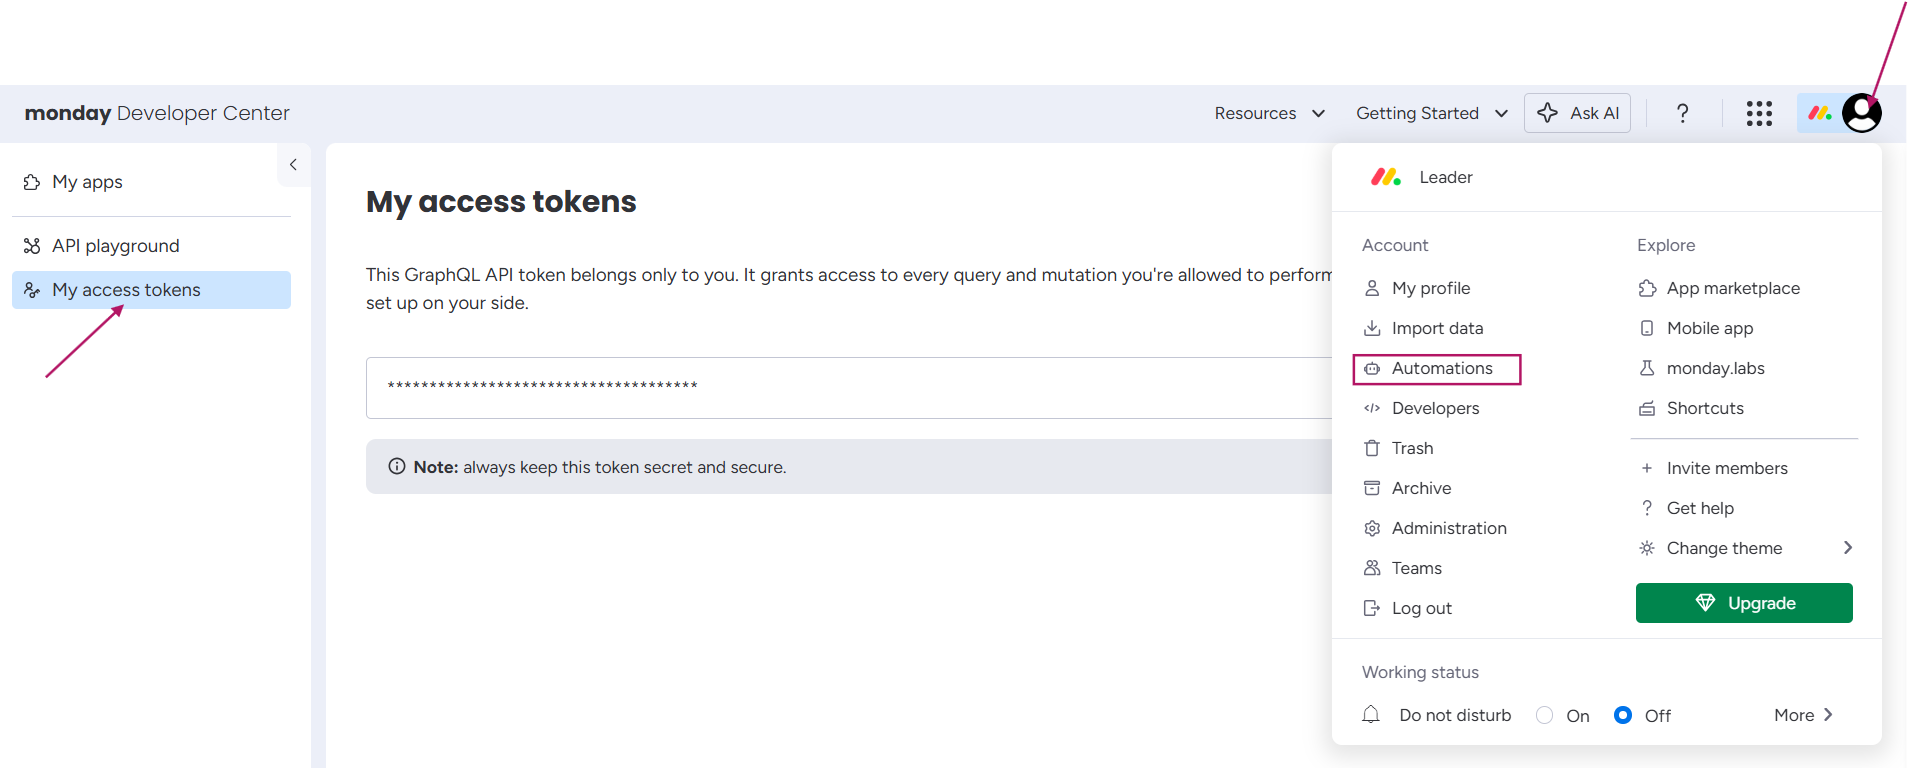Click the help question mark icon
The height and width of the screenshot is (768, 1908).
coord(1682,113)
